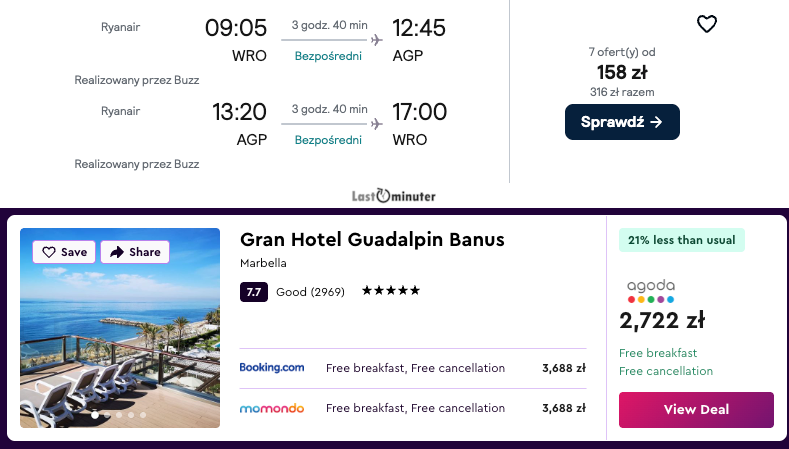Click the Booking.com 3,688 zł price
The width and height of the screenshot is (789, 449).
563,368
